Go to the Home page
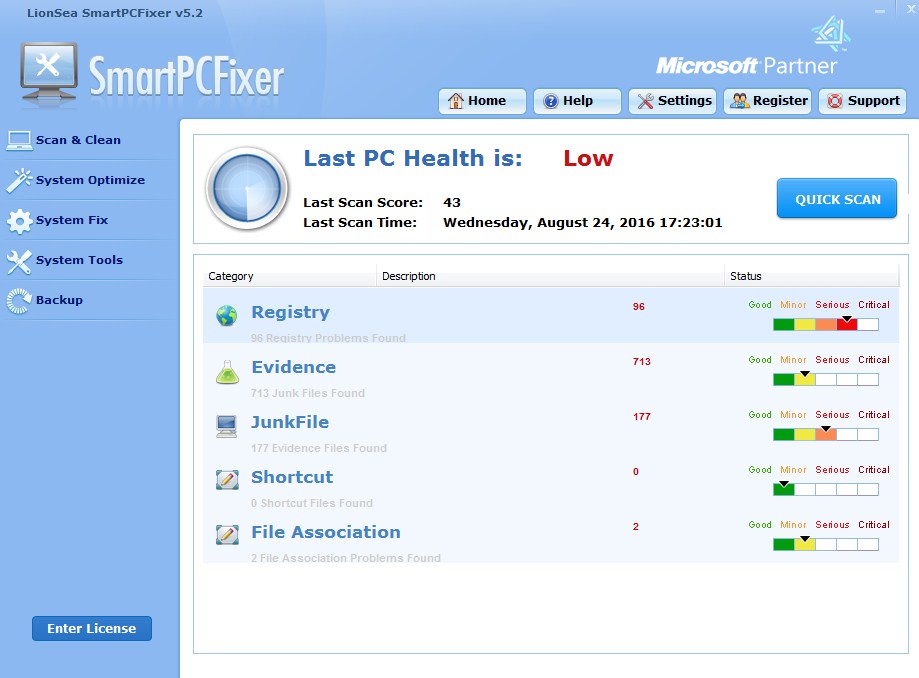 [482, 101]
